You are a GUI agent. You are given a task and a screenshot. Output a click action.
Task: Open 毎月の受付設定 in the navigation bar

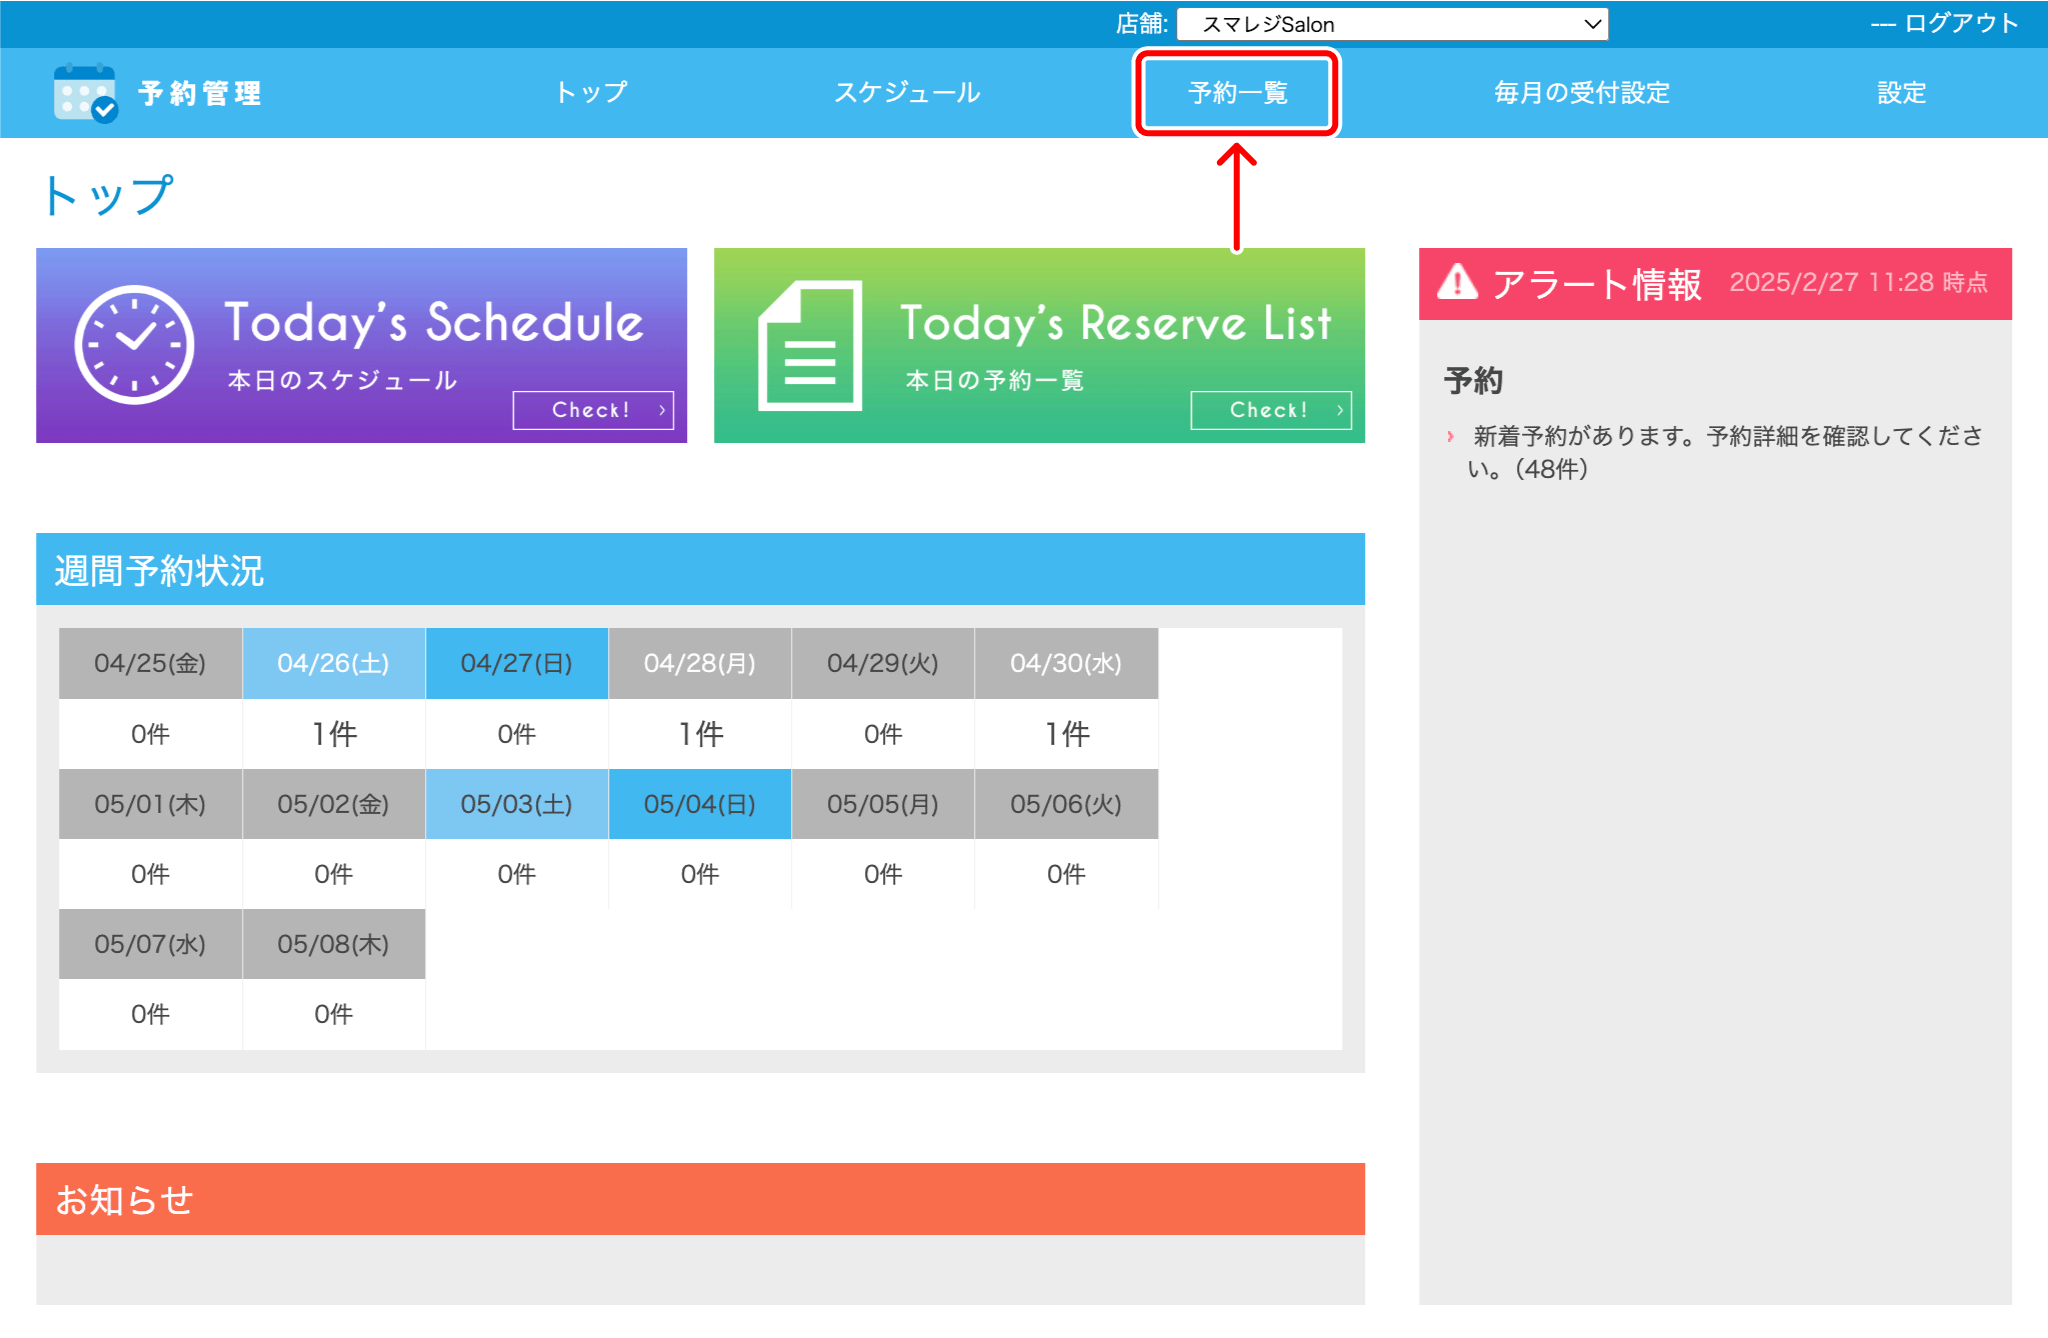pos(1581,93)
